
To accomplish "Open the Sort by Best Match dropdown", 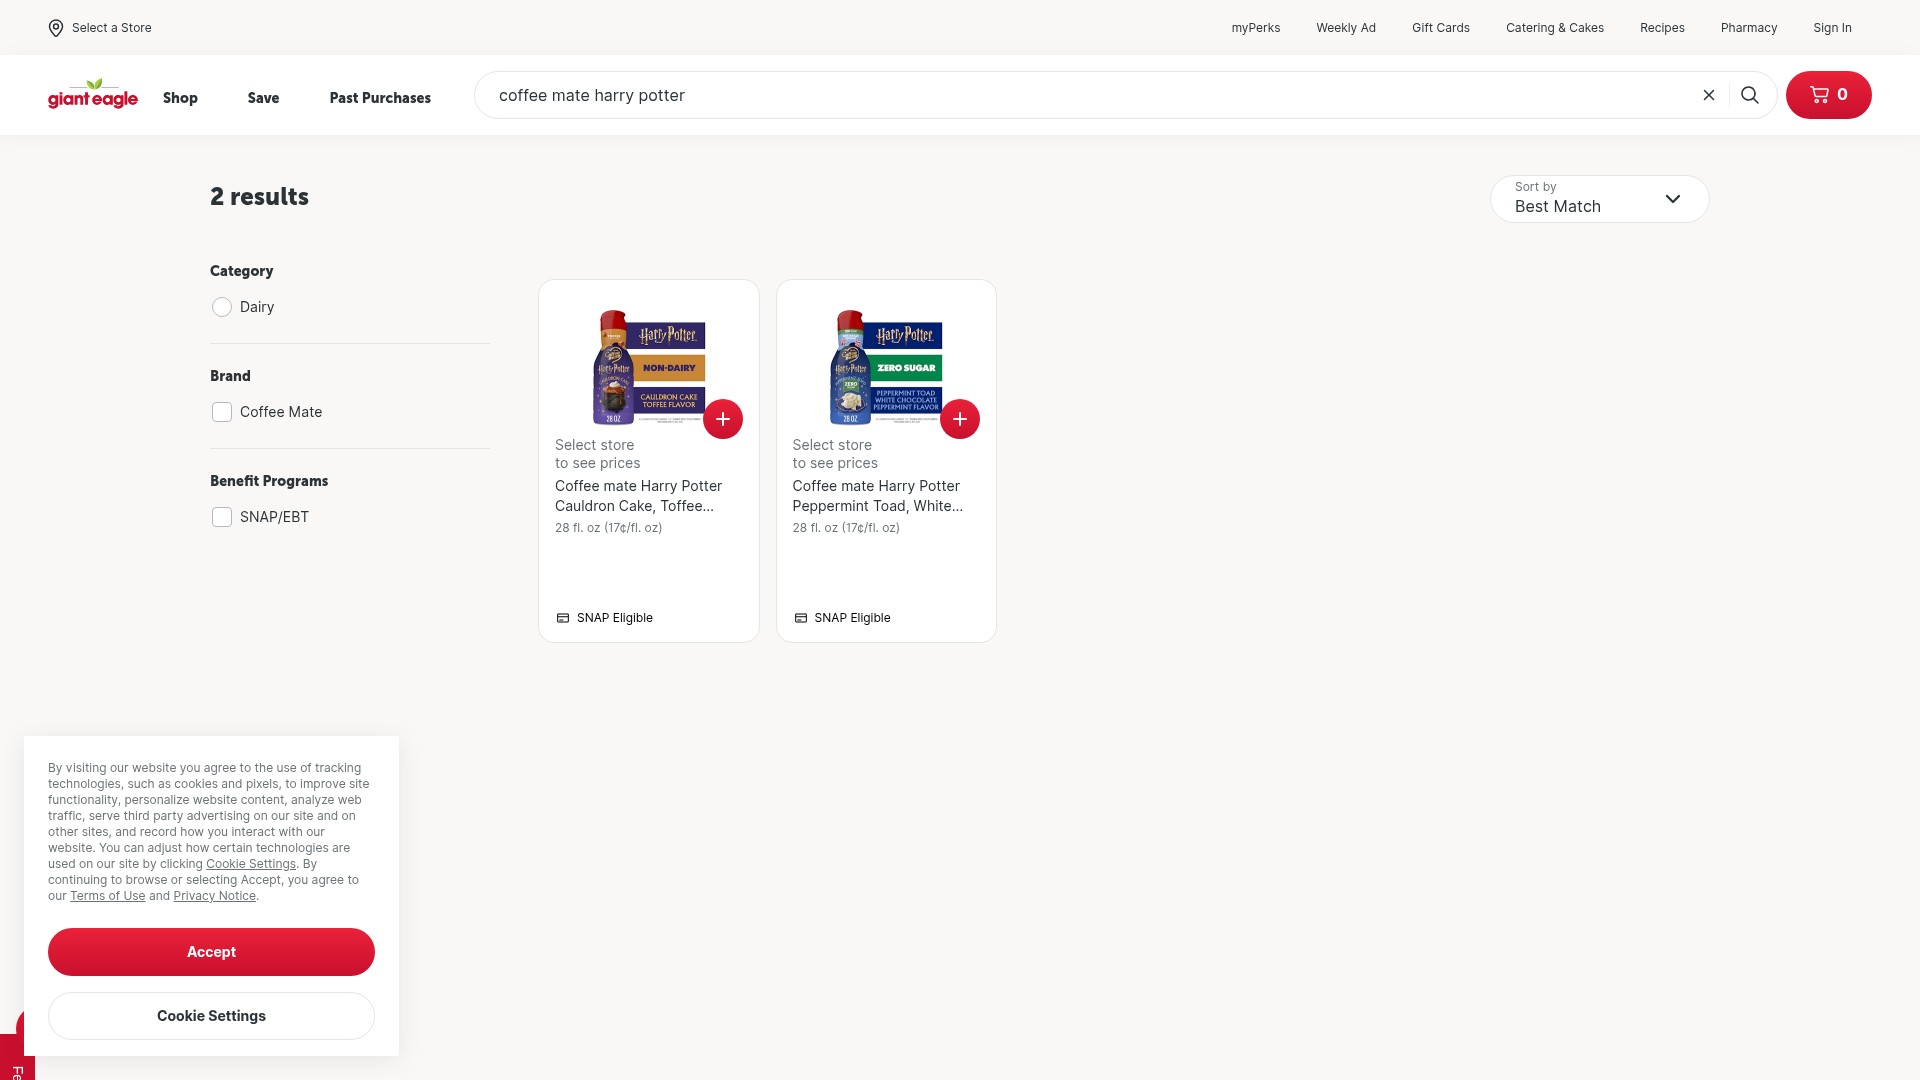I will click(x=1600, y=199).
